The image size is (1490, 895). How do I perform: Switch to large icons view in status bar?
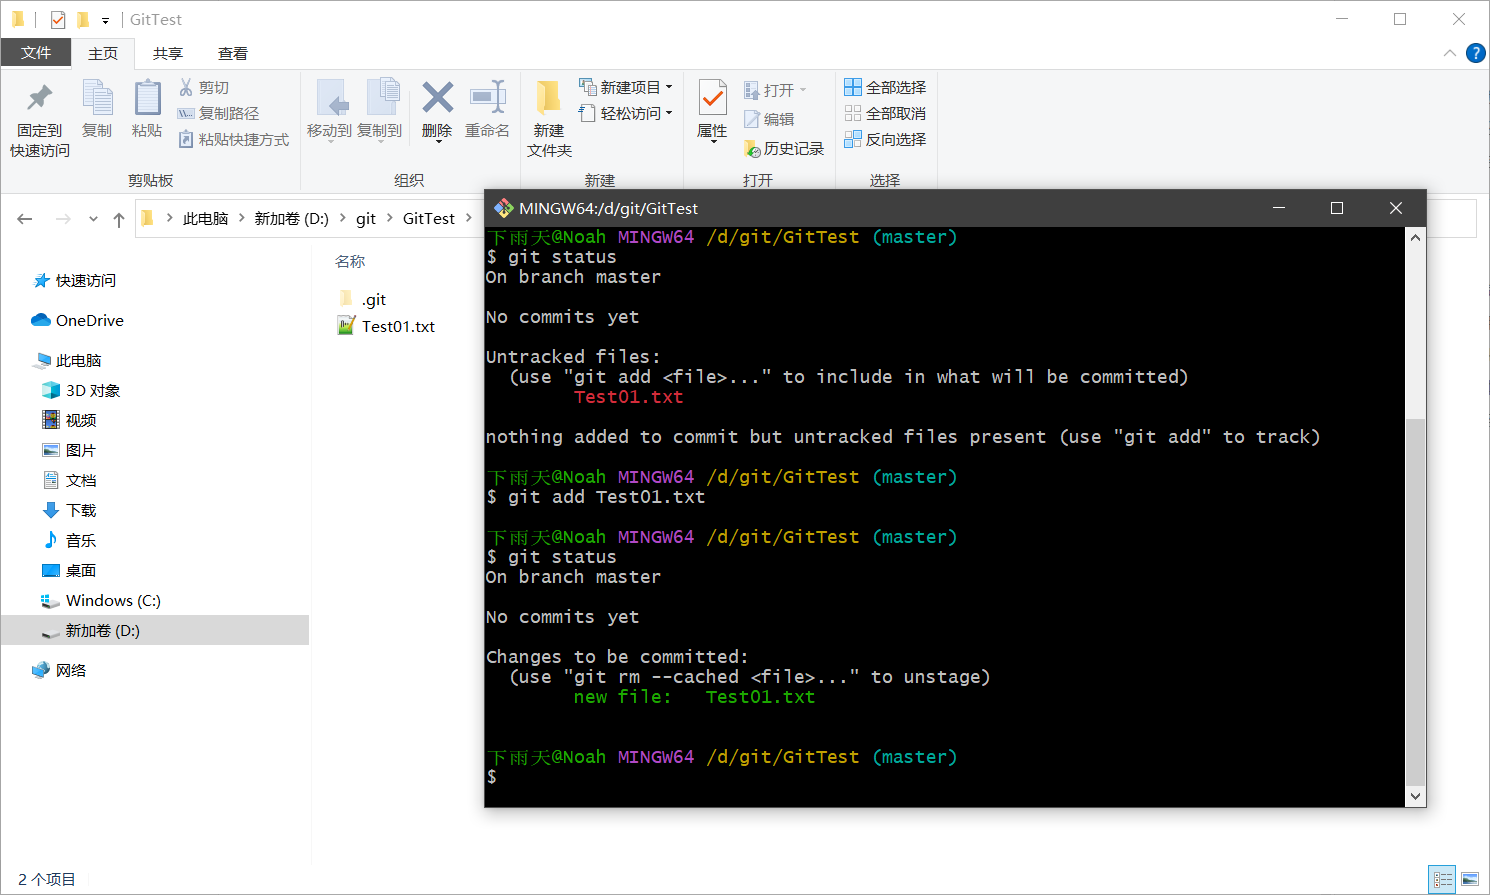[x=1470, y=879]
